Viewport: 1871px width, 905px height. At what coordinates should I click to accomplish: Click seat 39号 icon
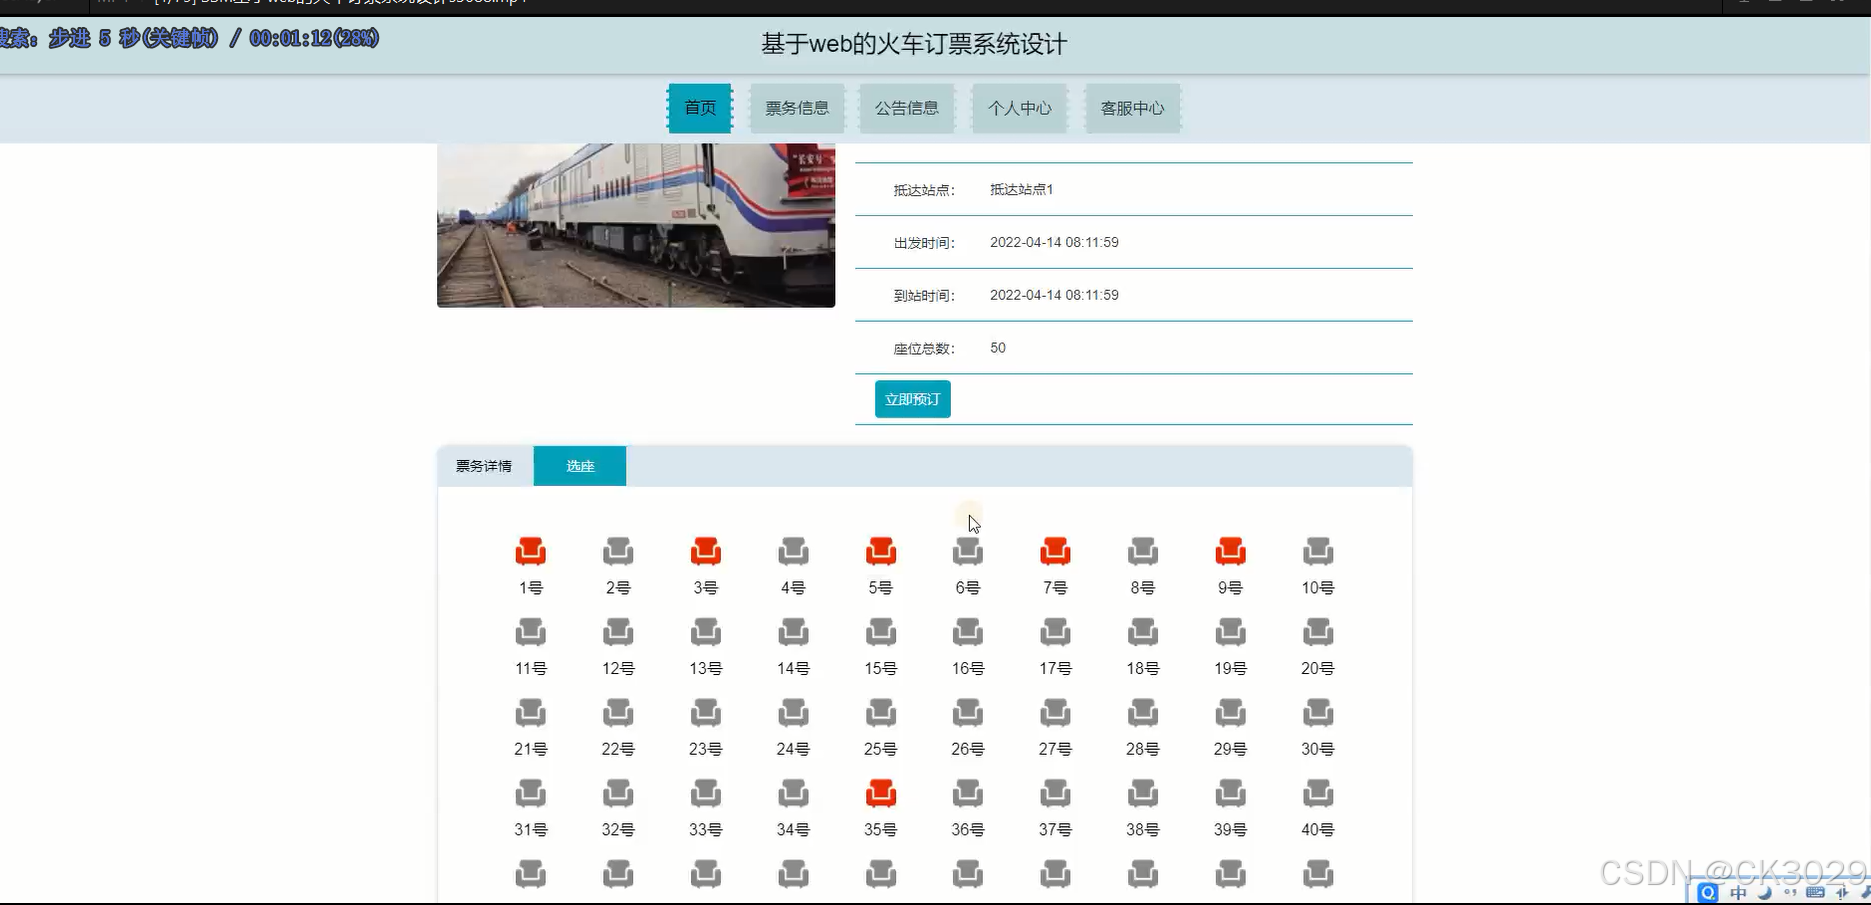tap(1230, 794)
